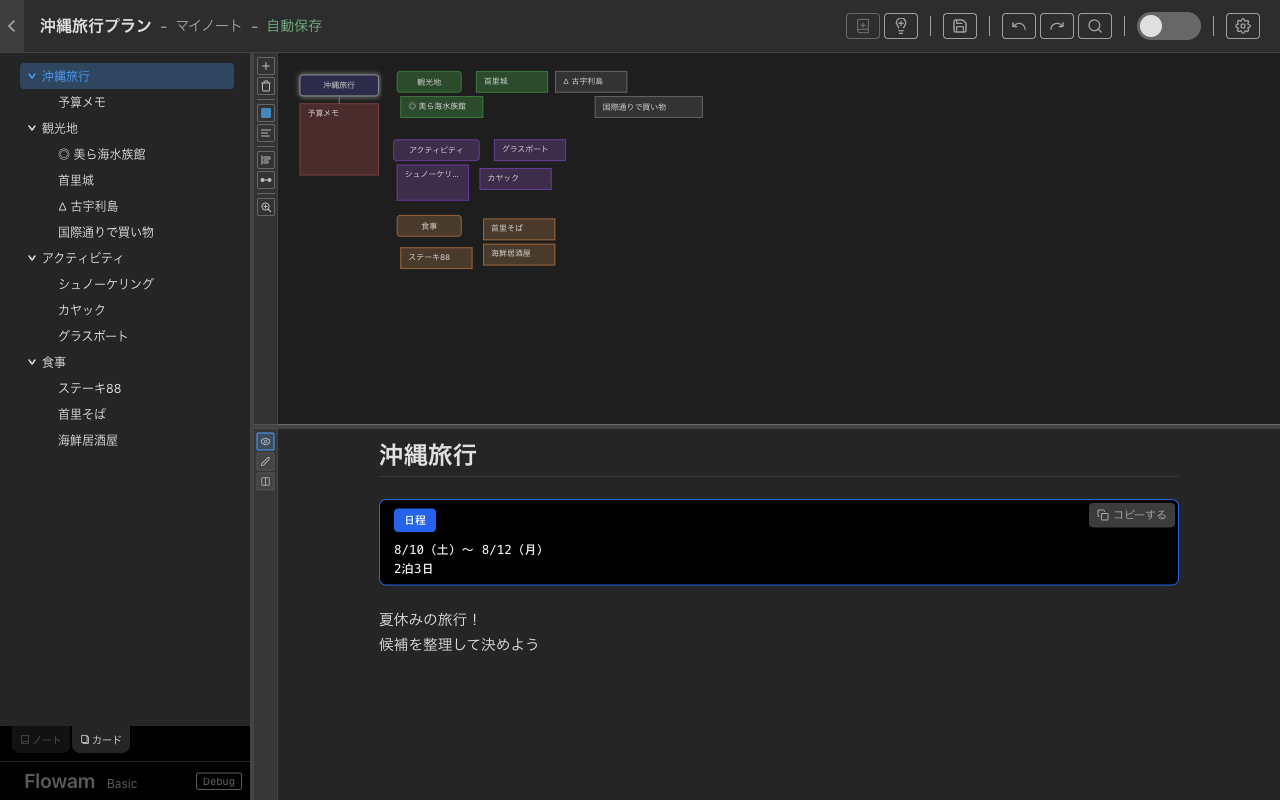This screenshot has height=800, width=1280.
Task: Click the undo arrow in the top toolbar
Action: pos(1018,26)
